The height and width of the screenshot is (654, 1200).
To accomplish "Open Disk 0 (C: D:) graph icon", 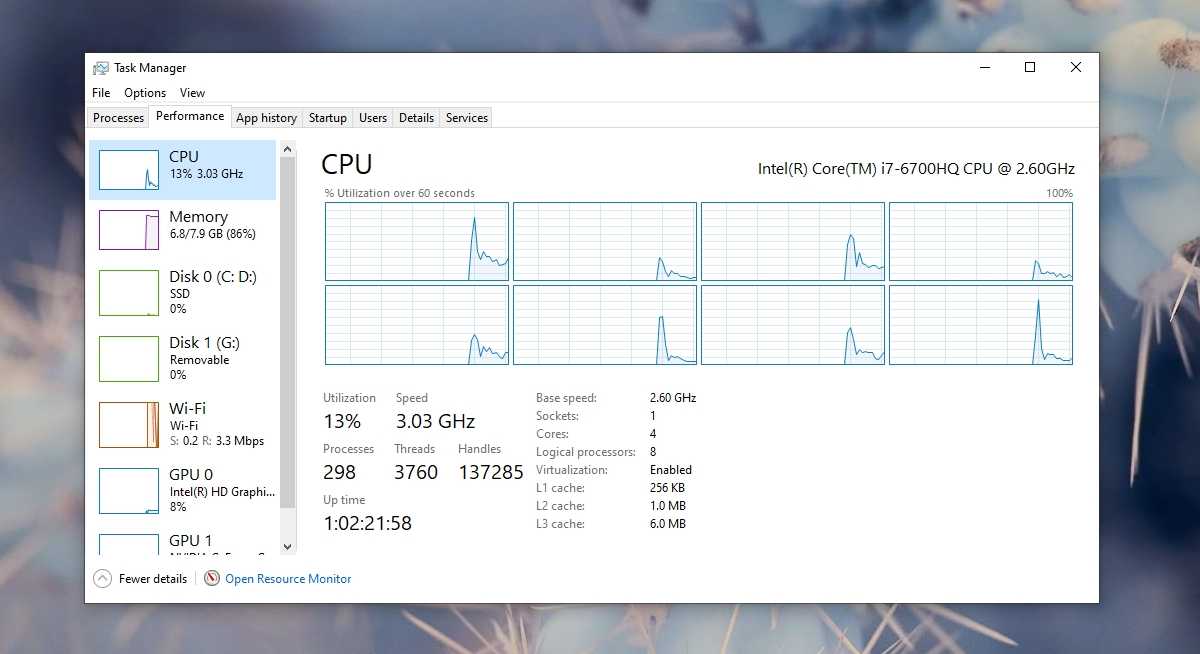I will click(x=129, y=293).
